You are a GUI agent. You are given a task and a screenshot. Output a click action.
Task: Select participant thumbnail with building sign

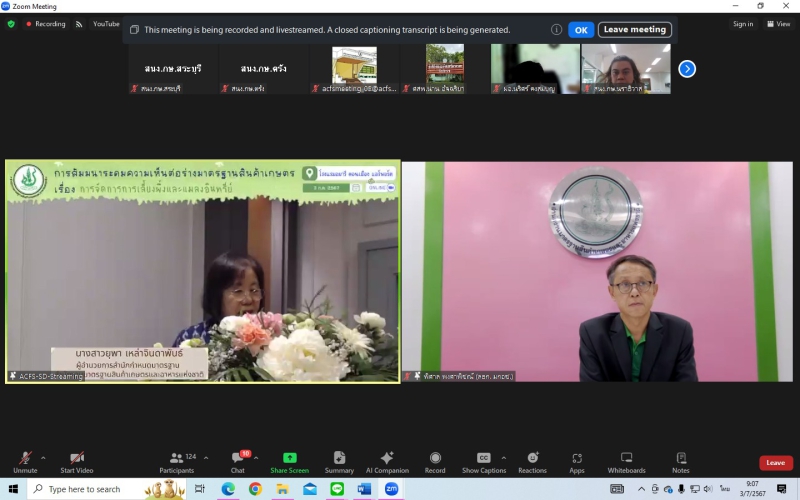click(445, 69)
